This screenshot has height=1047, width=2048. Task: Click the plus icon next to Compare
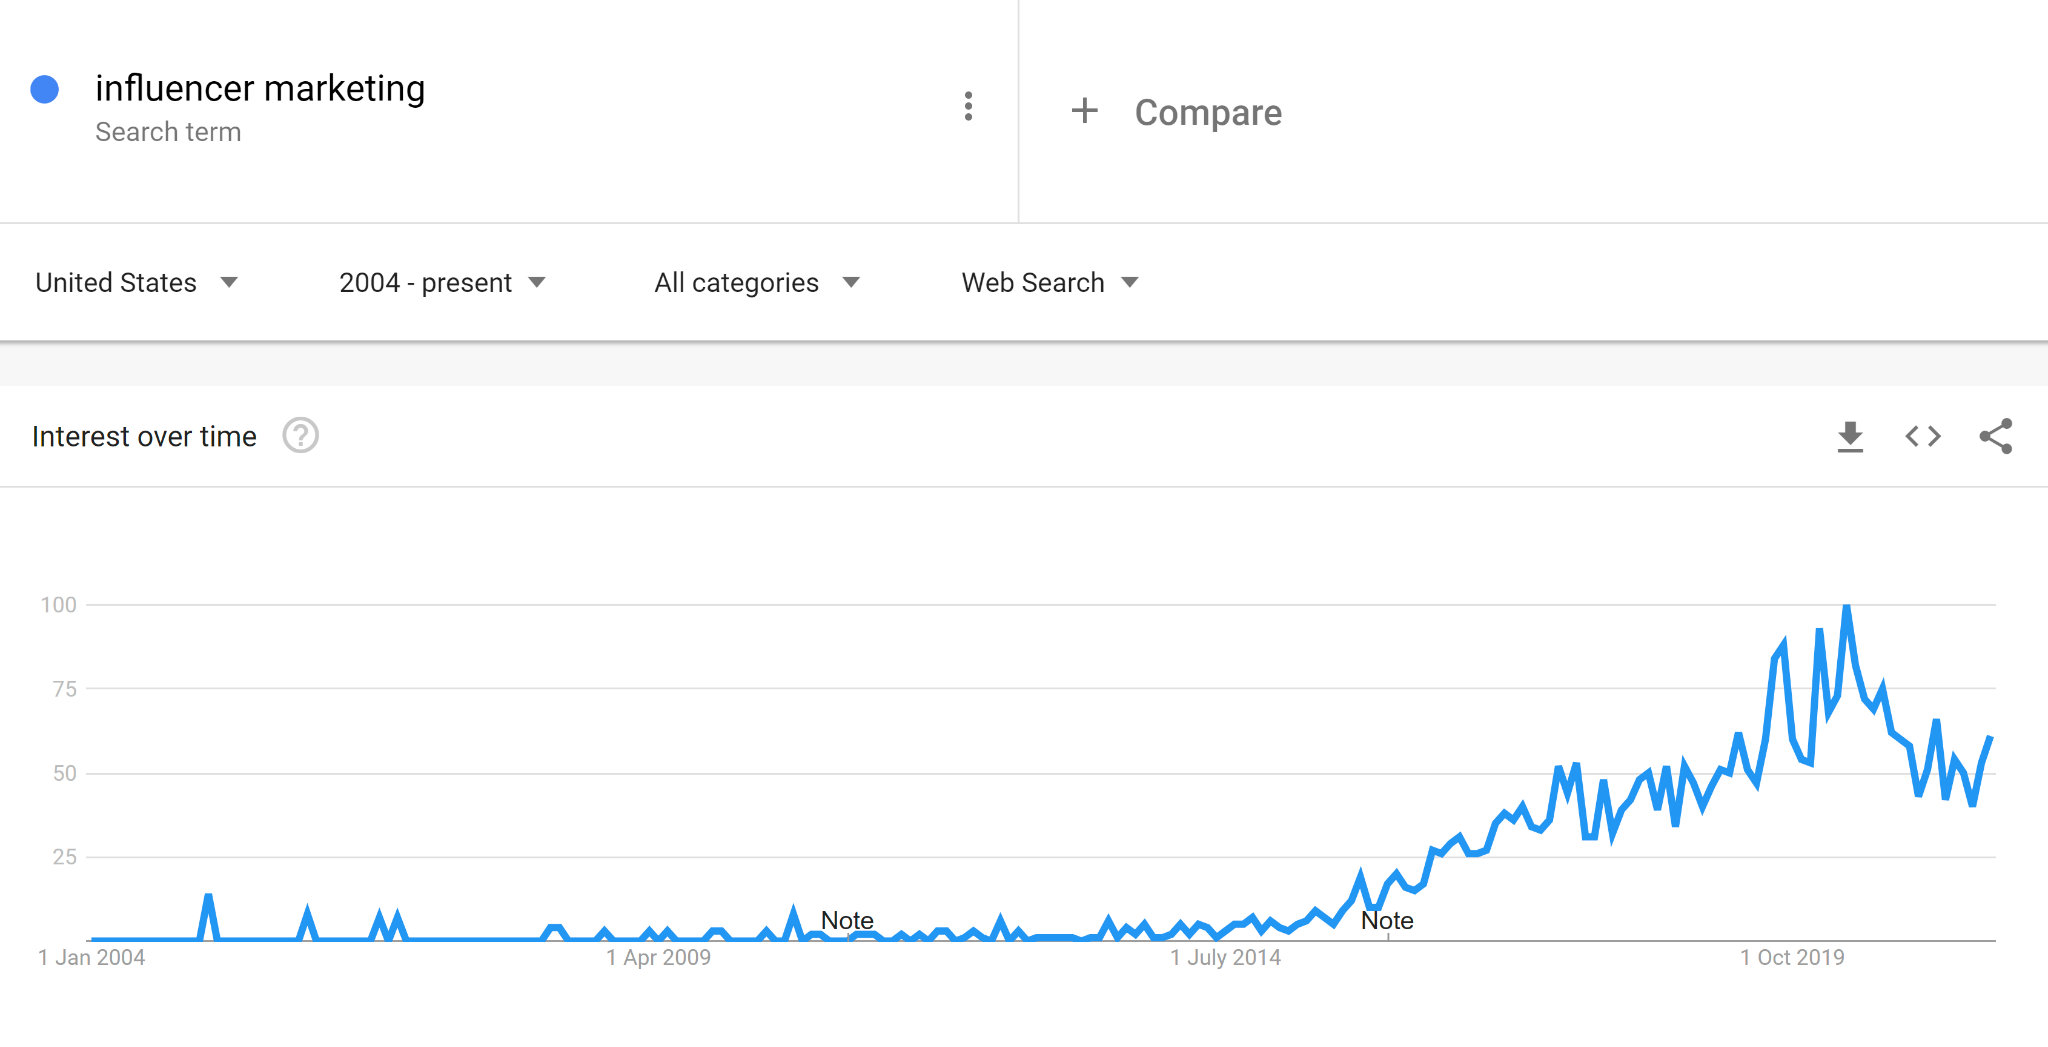click(x=1084, y=110)
